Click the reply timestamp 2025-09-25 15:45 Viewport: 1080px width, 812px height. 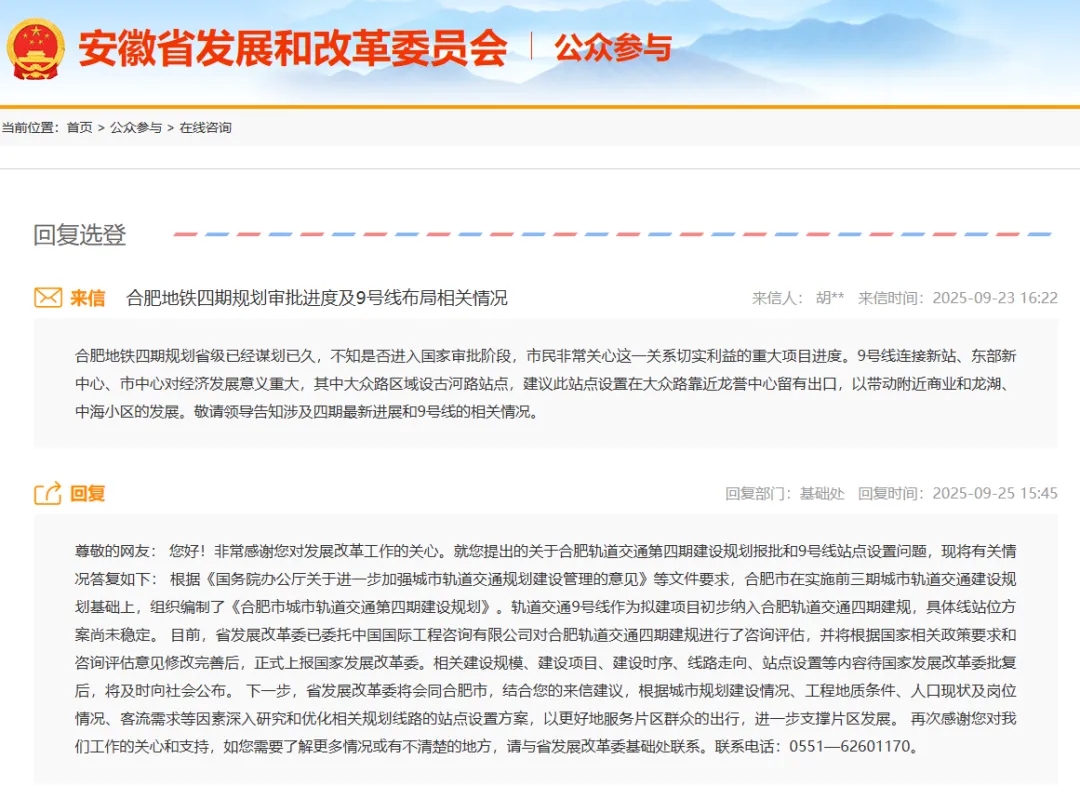[995, 494]
